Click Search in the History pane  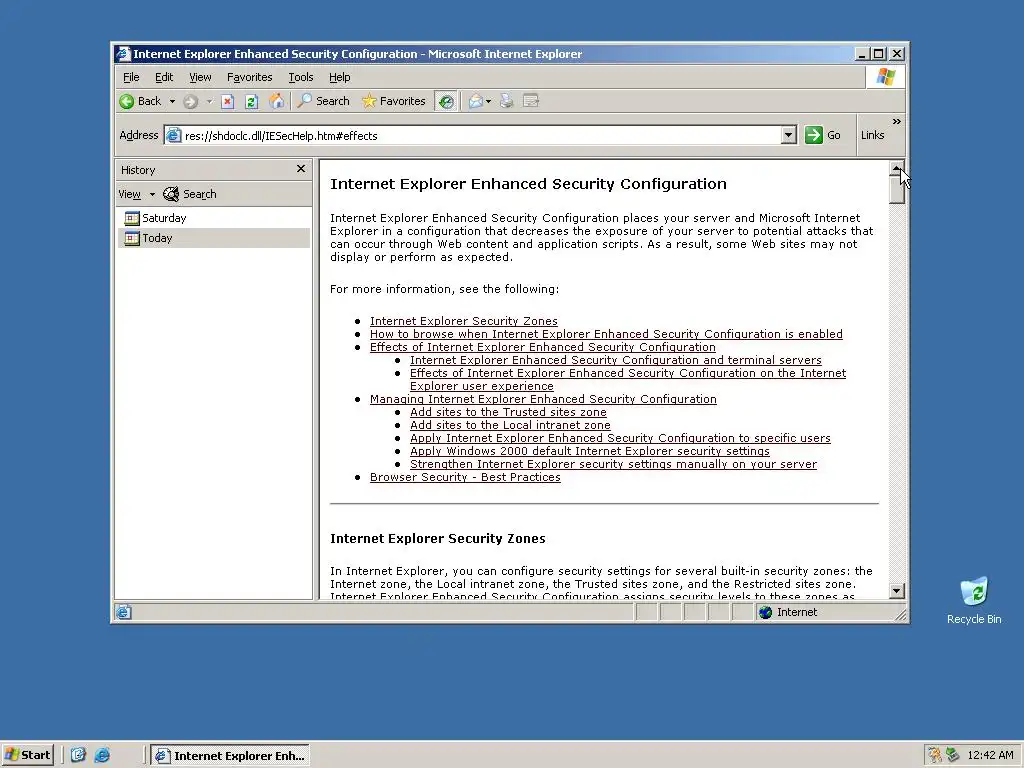click(x=190, y=194)
